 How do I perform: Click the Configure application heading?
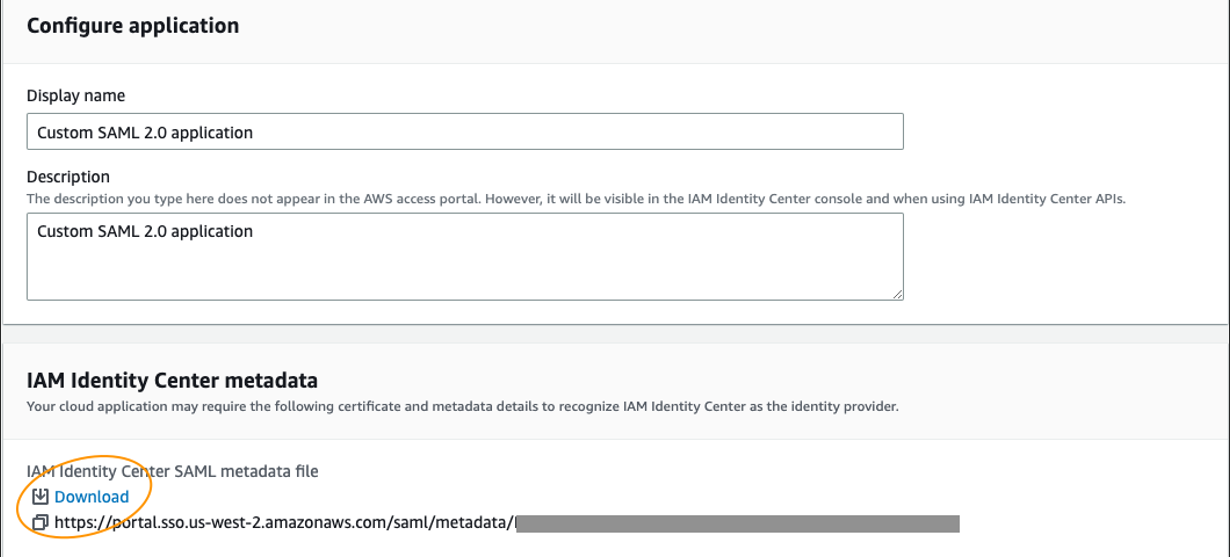pos(133,26)
